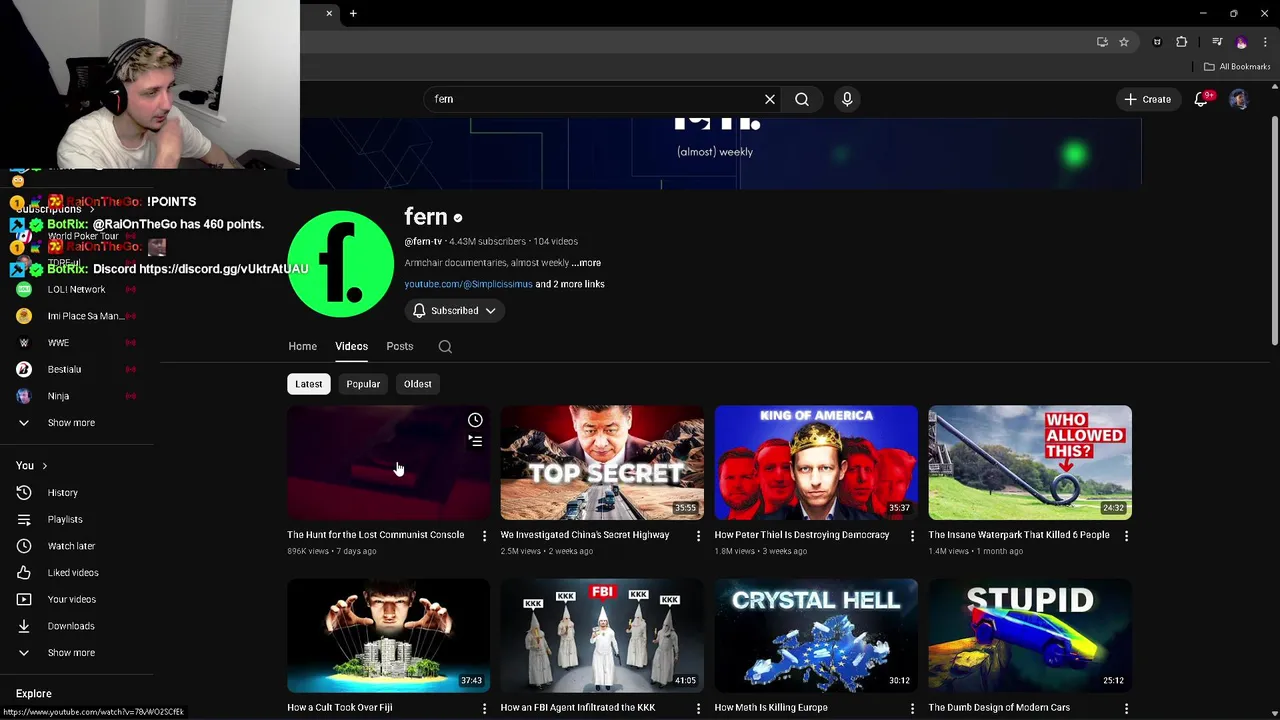Viewport: 1280px width, 720px height.
Task: Open YouTube notifications bell
Action: [x=1201, y=99]
